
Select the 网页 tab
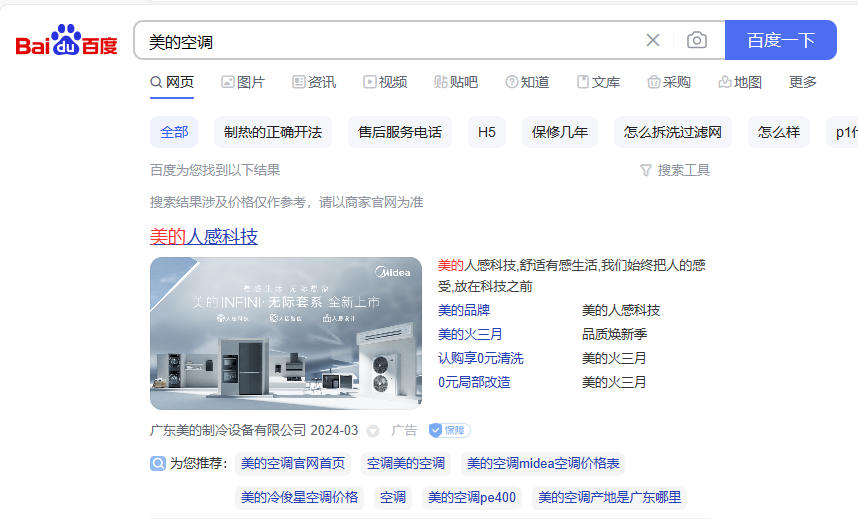[x=172, y=82]
